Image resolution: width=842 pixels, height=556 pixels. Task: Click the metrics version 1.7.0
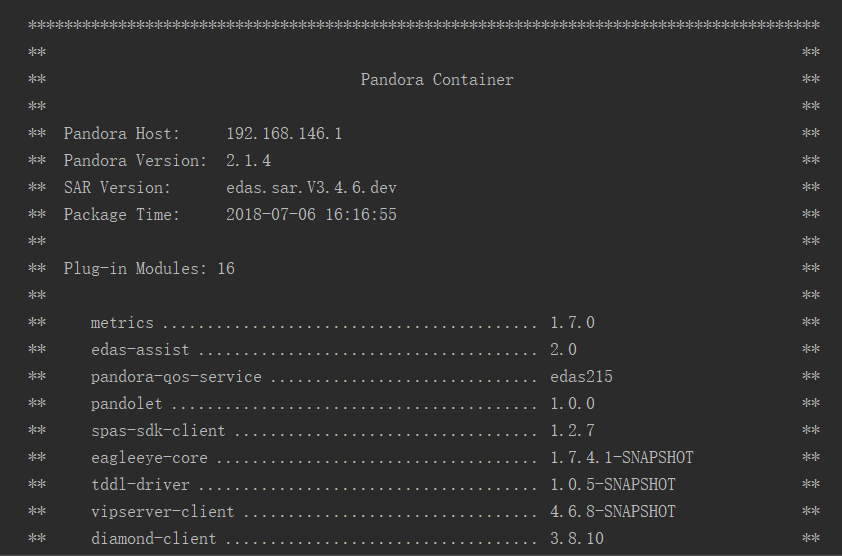pyautogui.click(x=572, y=323)
